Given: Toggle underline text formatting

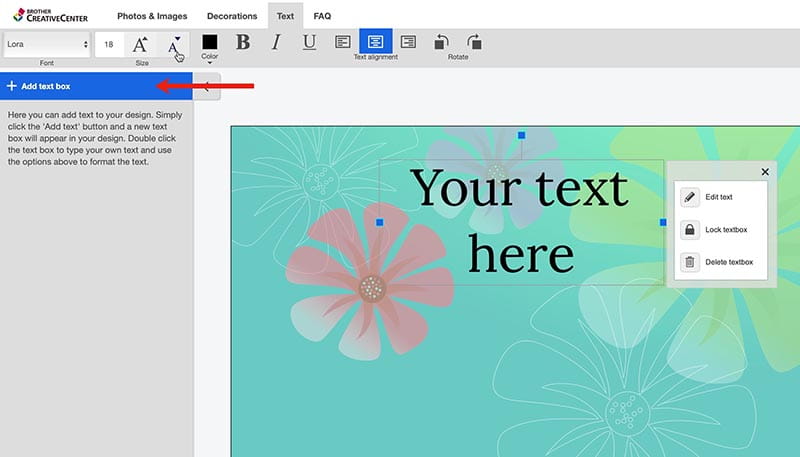Looking at the screenshot, I should [x=309, y=42].
